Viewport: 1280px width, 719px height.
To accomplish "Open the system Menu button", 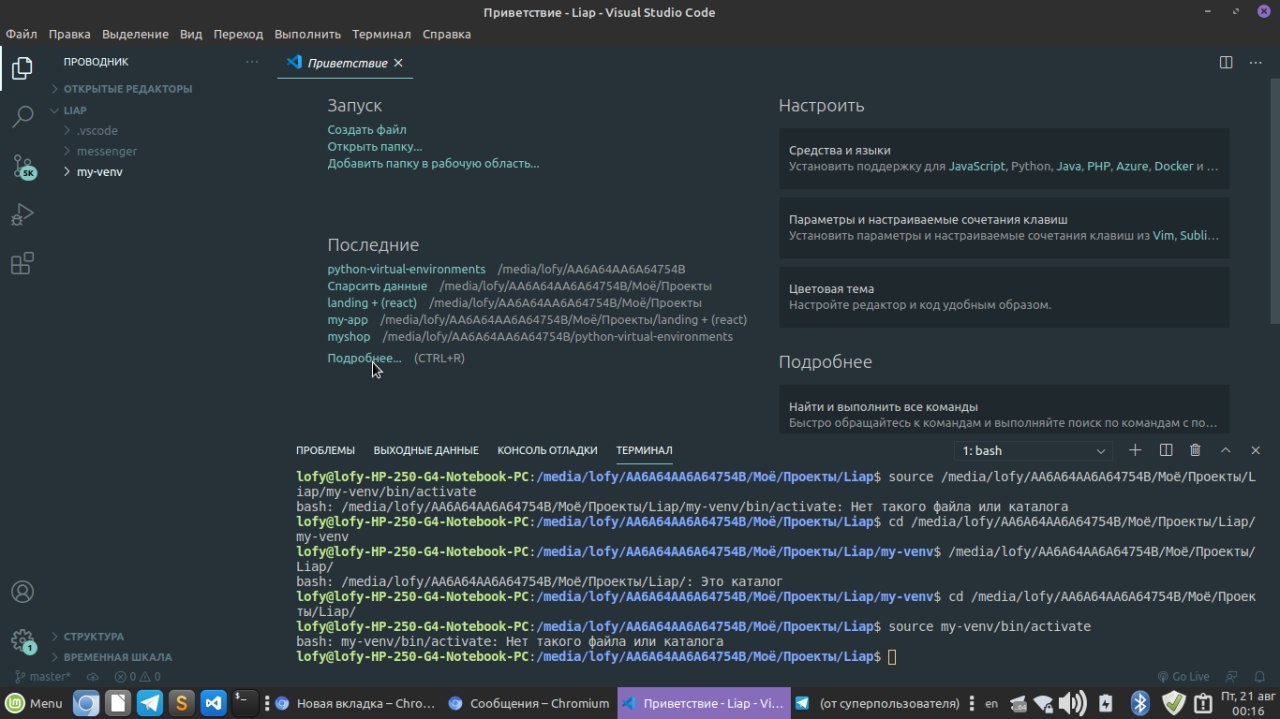I will 35,703.
